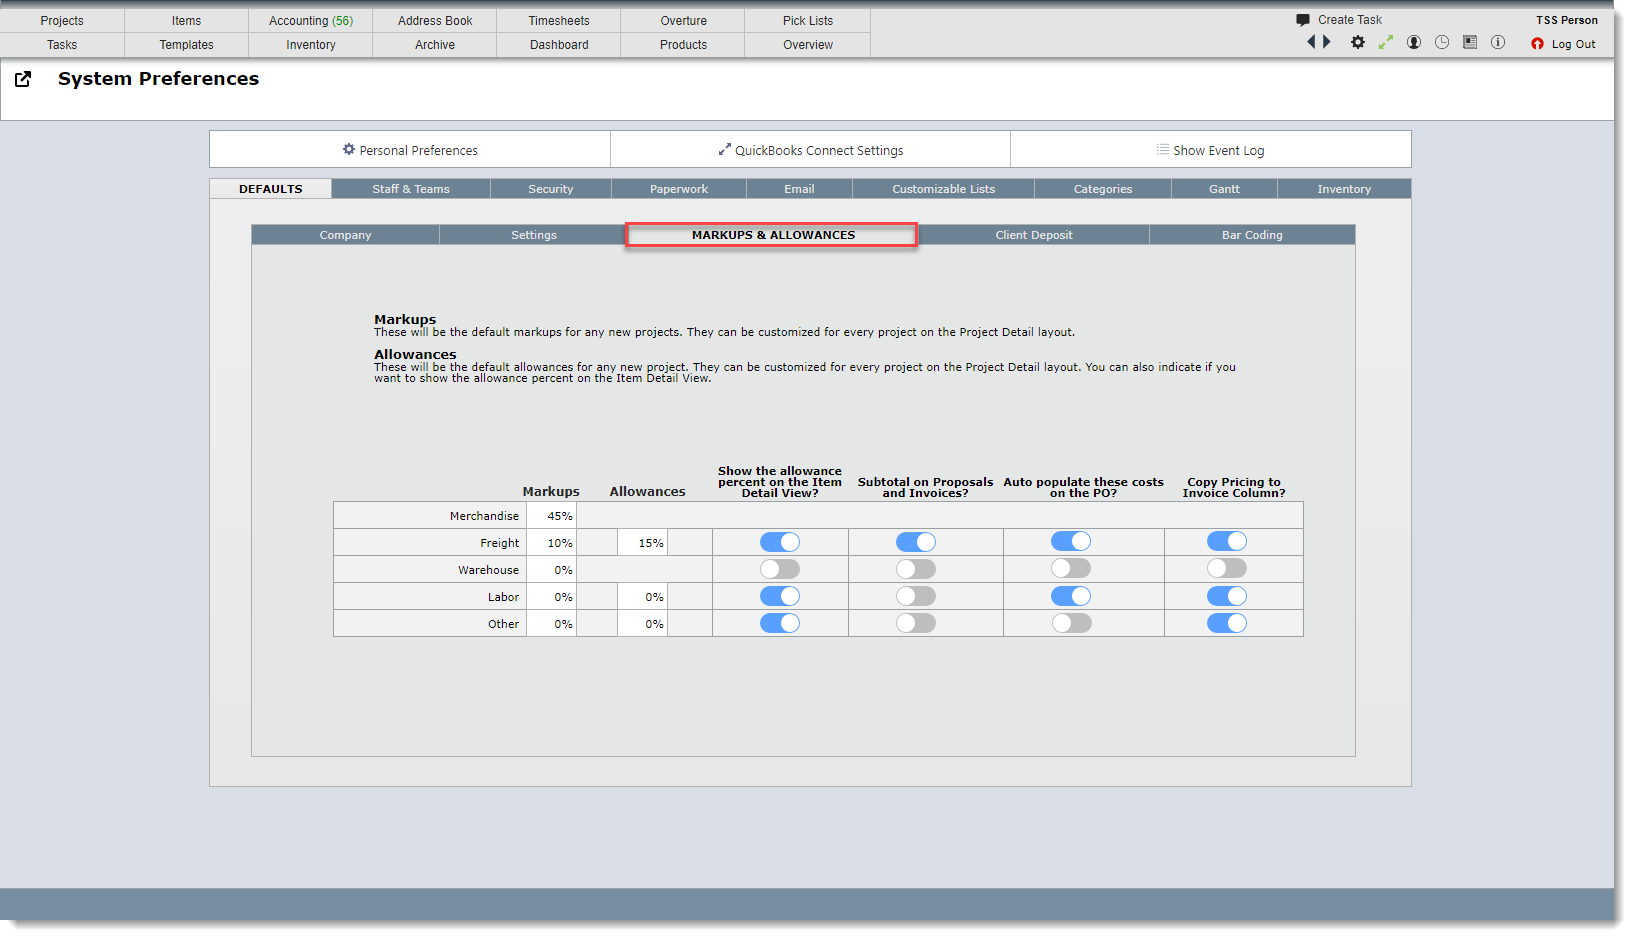The height and width of the screenshot is (938, 1632).
Task: Open the Settings sub-tab
Action: 534,235
